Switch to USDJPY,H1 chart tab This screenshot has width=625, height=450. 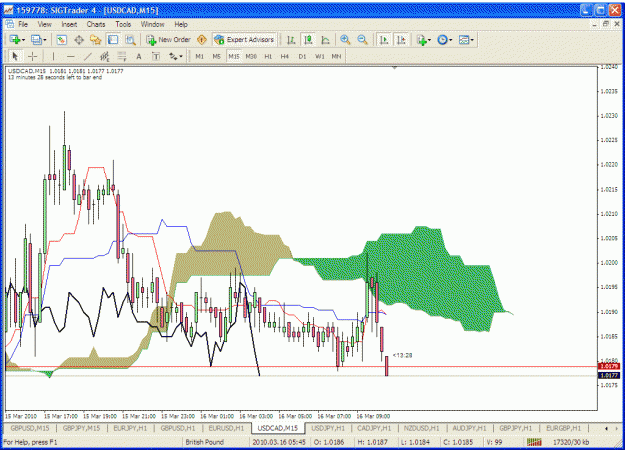[x=328, y=428]
